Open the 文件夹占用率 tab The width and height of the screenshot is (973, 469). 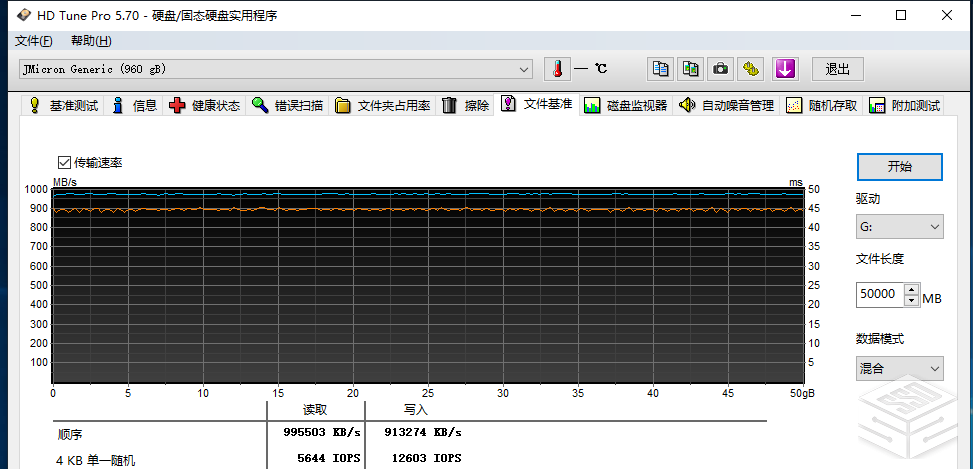click(x=382, y=105)
